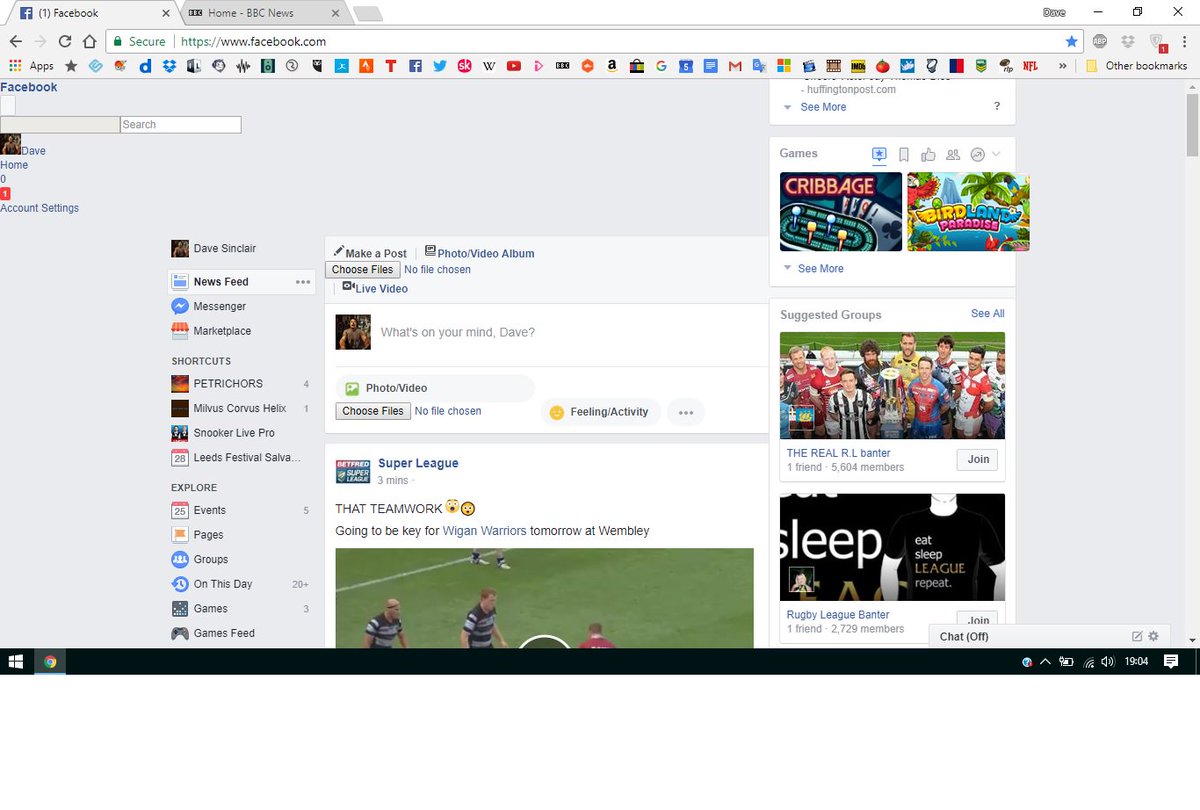
Task: Open Super League page name link
Action: pyautogui.click(x=418, y=463)
